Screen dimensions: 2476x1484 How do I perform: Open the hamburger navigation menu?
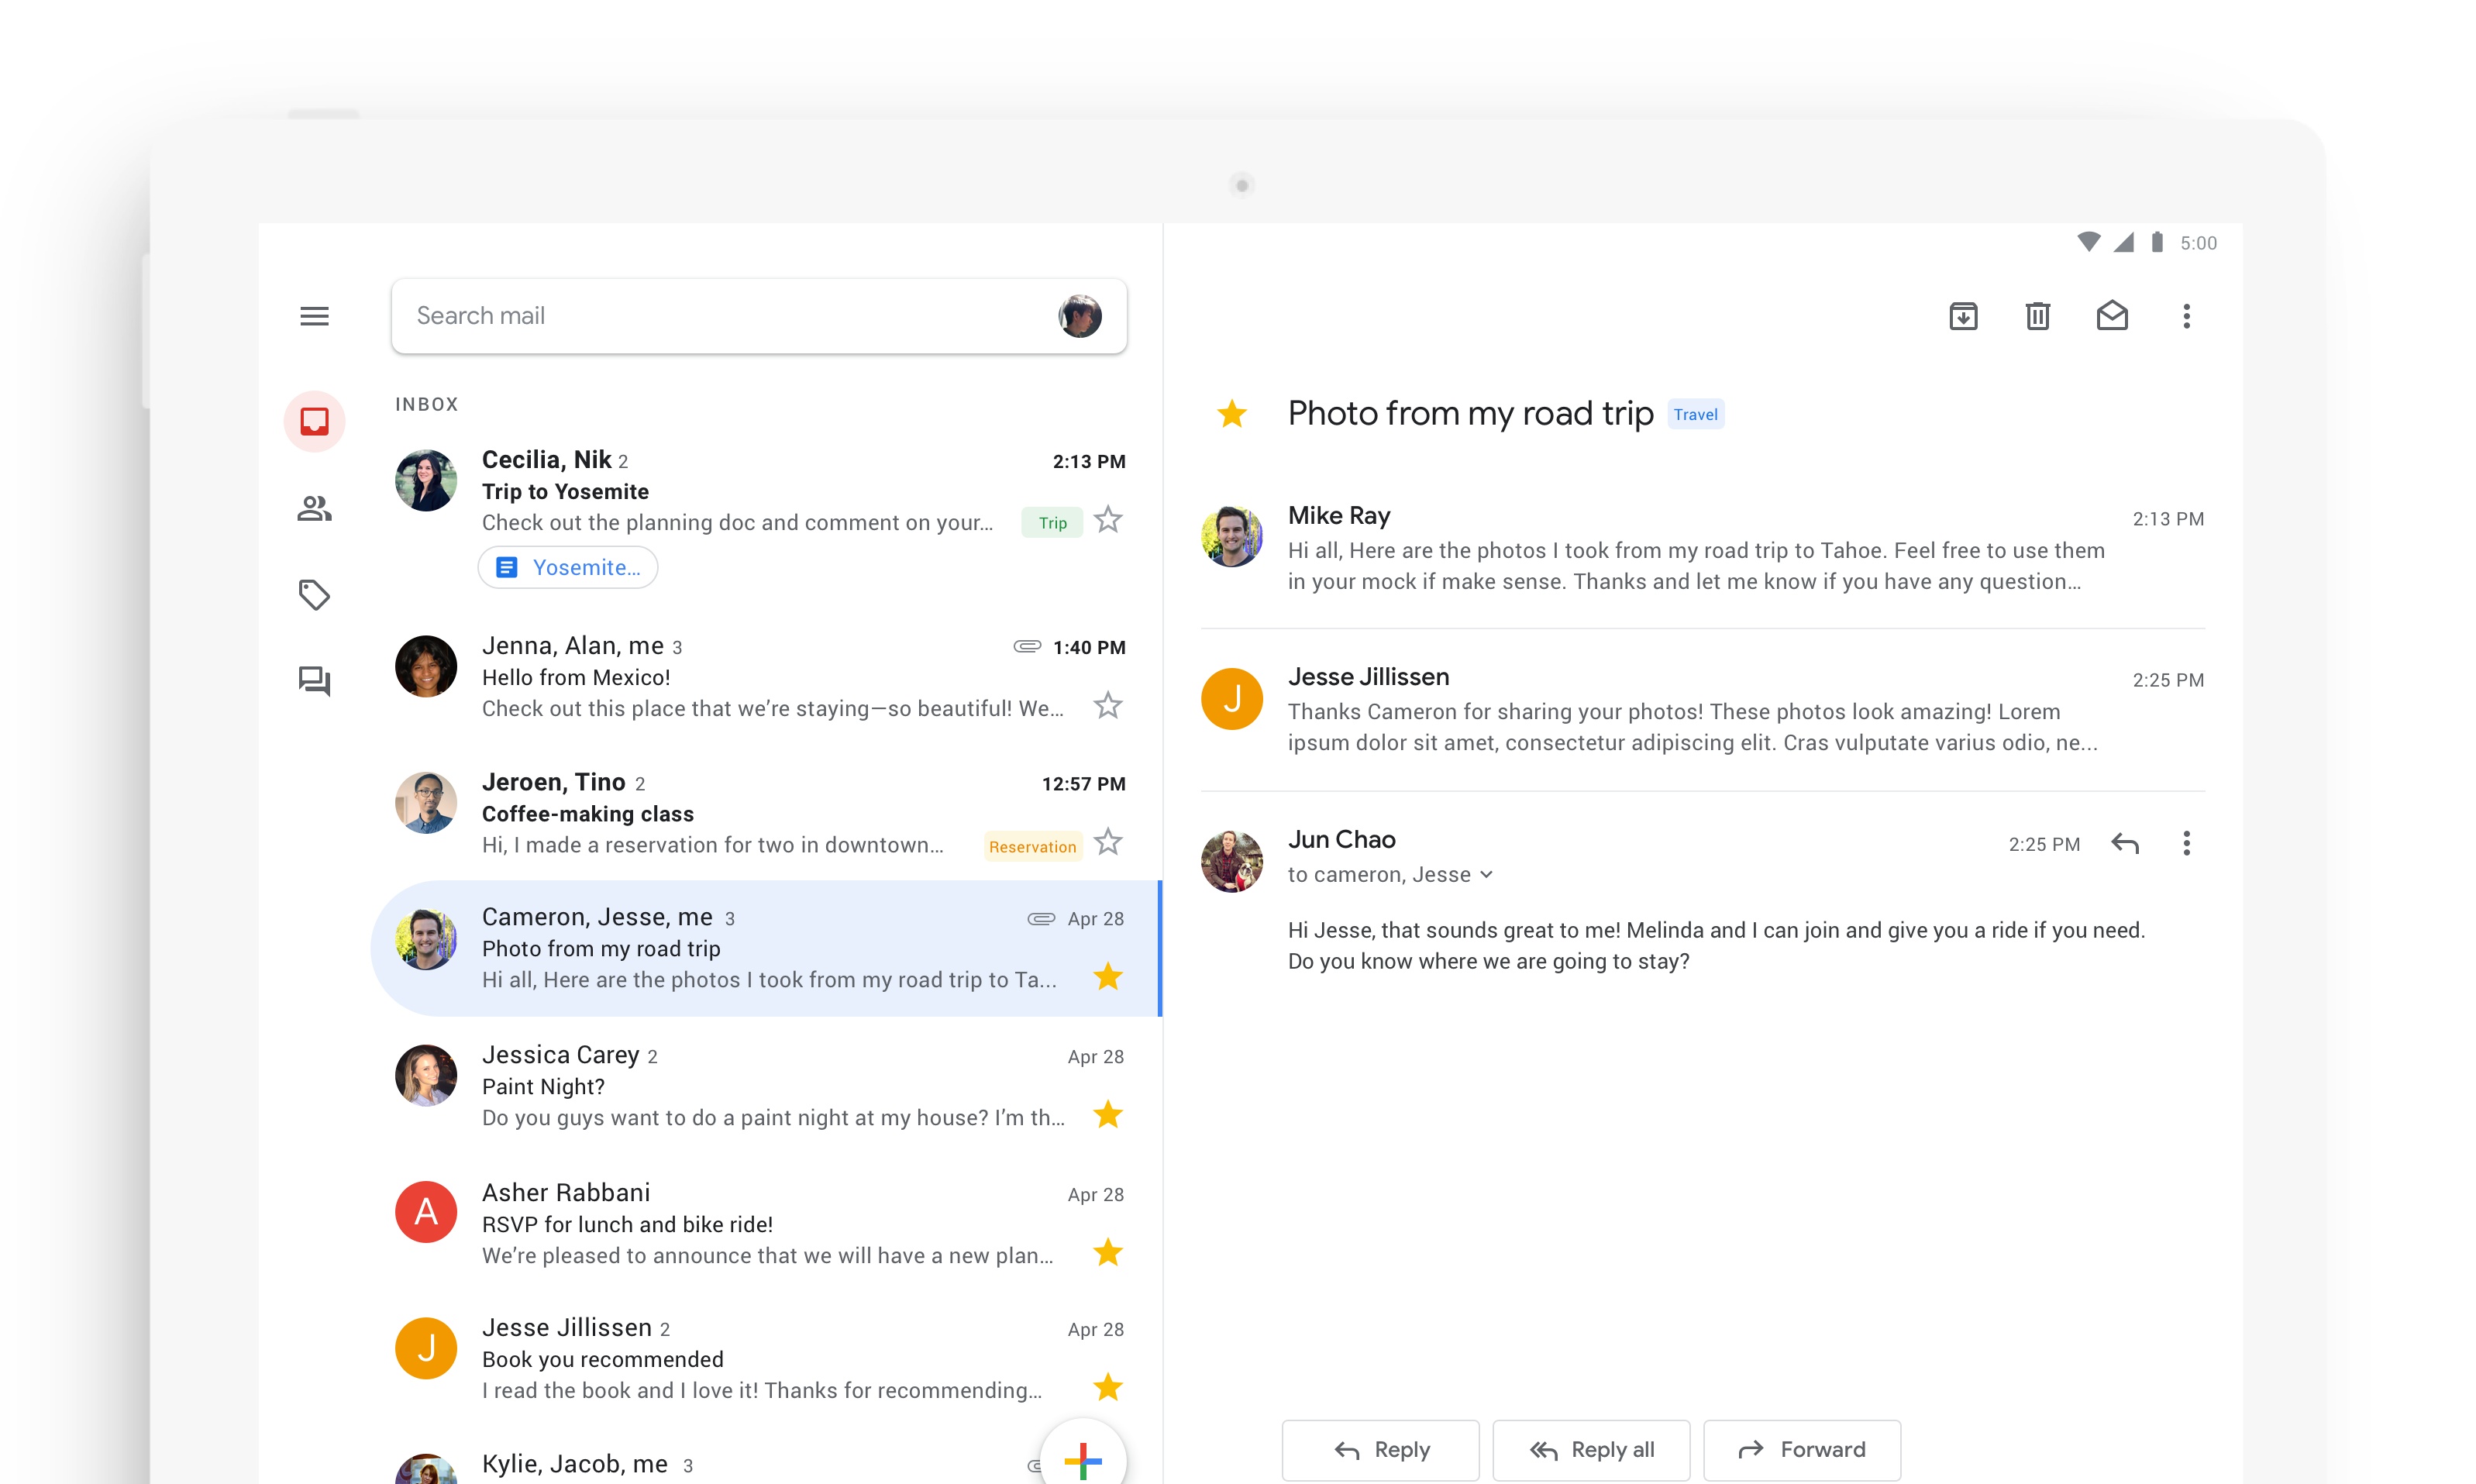click(314, 316)
